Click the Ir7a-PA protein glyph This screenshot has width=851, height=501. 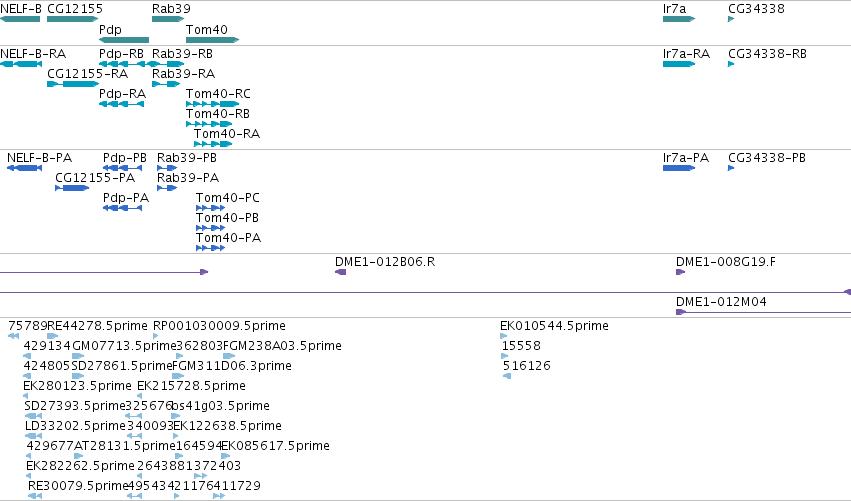point(679,168)
